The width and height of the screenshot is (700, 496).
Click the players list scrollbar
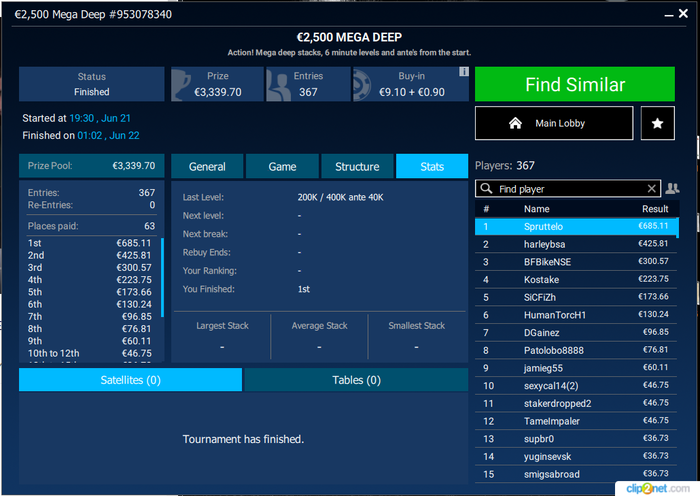pyautogui.click(x=678, y=228)
